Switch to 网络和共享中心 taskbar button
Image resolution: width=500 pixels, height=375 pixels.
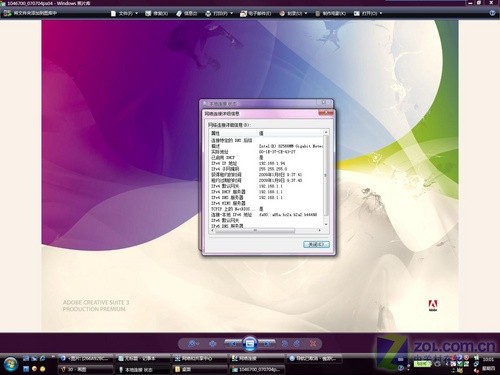[199, 359]
